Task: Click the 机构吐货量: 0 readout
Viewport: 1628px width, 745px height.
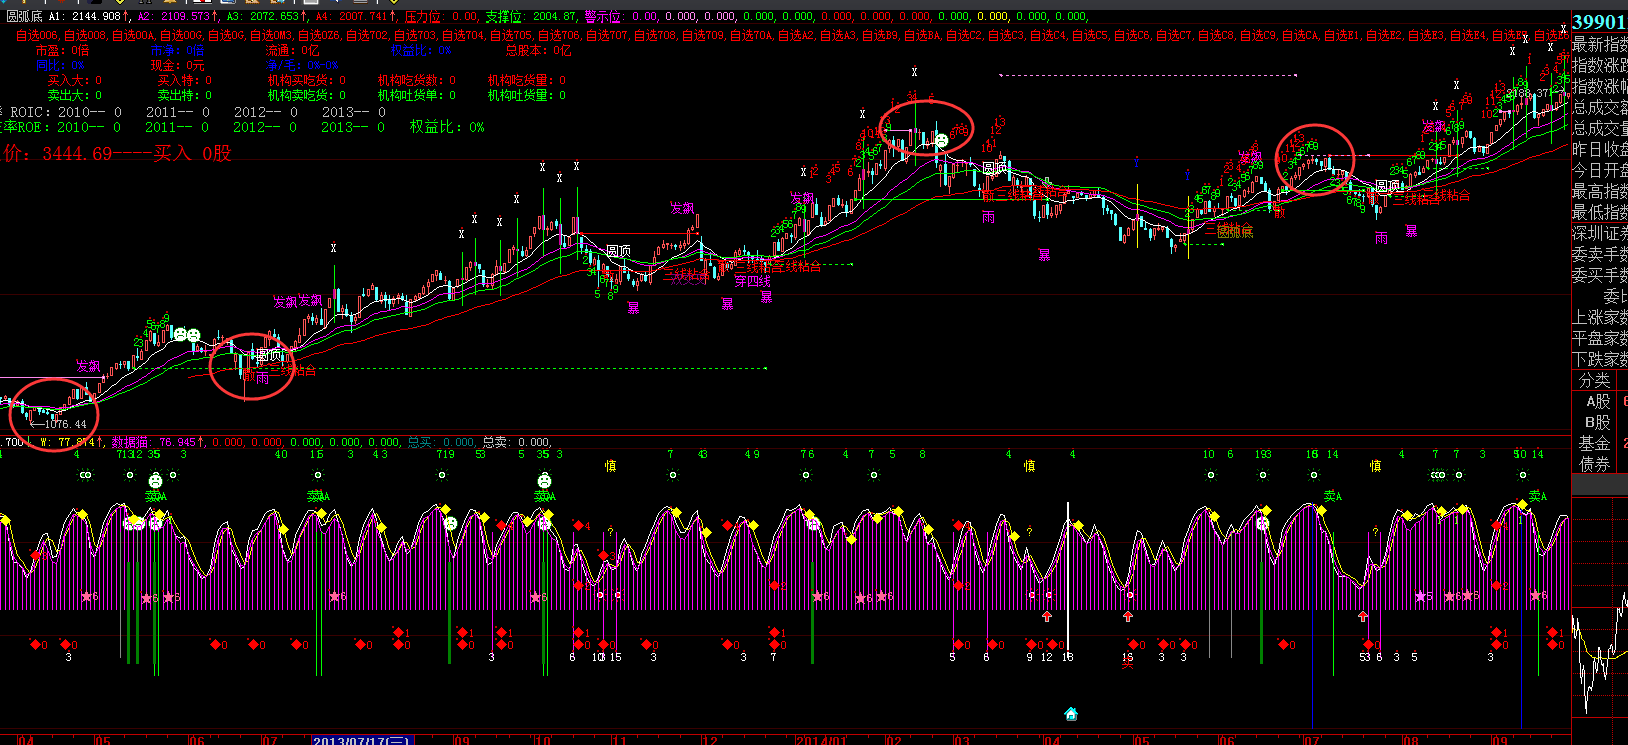Action: [527, 95]
